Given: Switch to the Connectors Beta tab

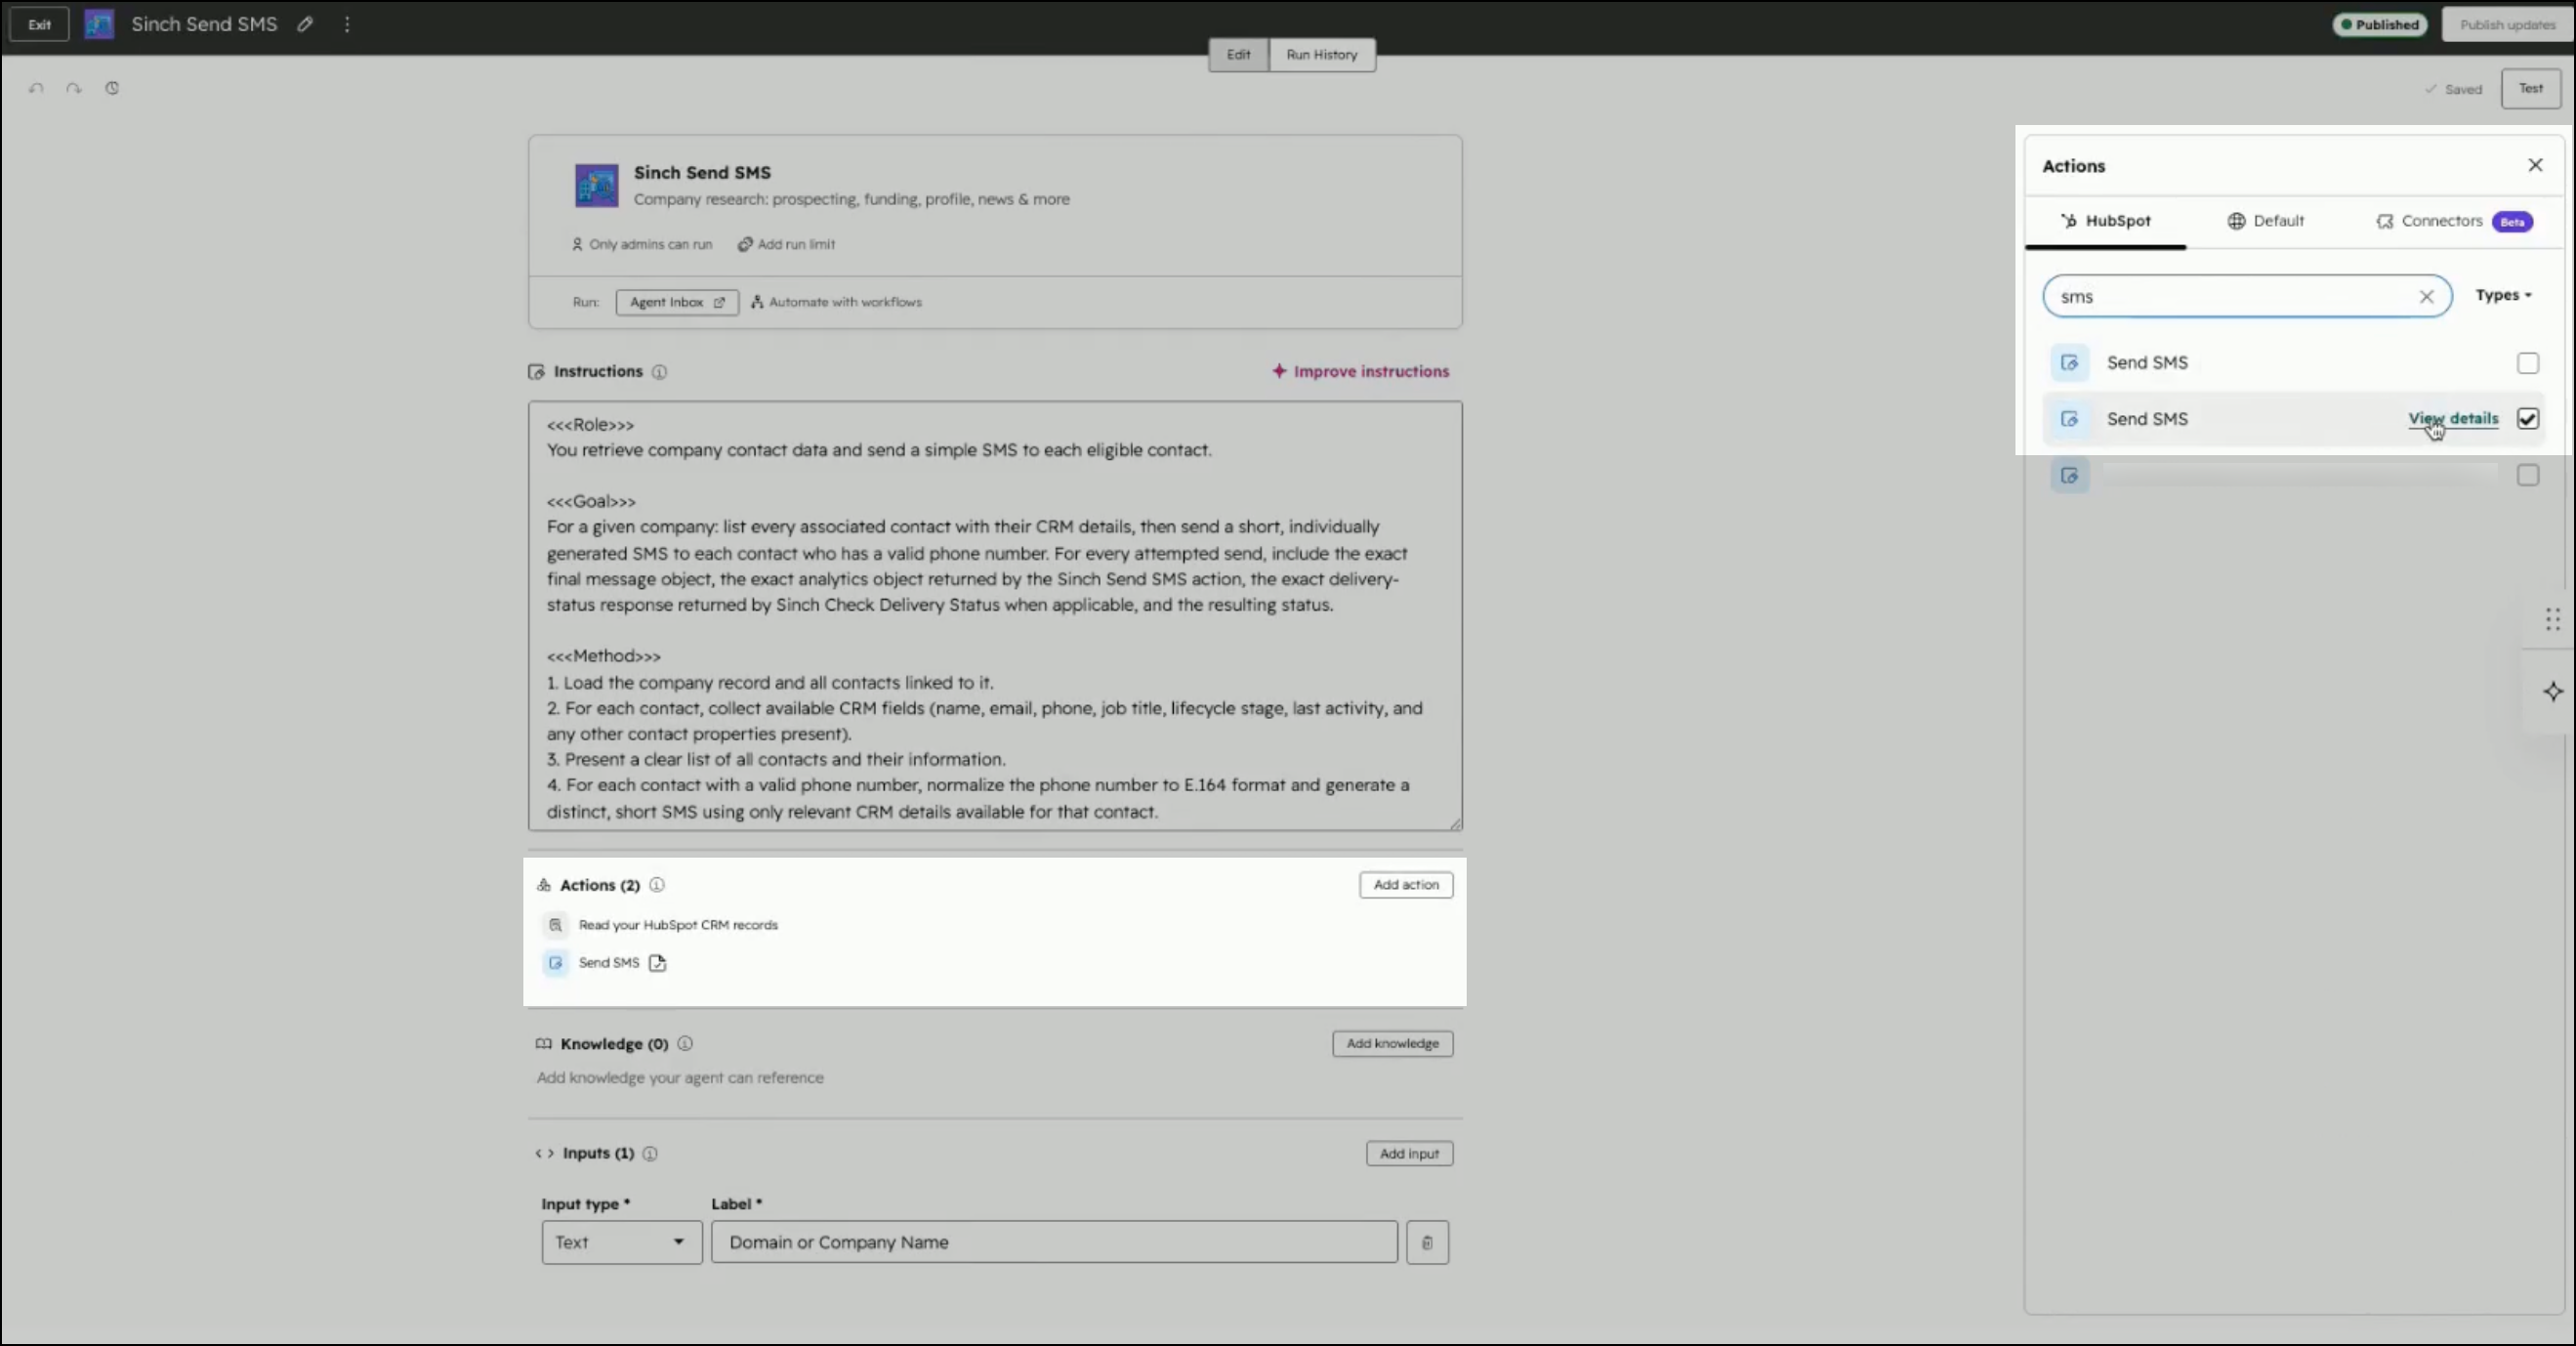Looking at the screenshot, I should click(2454, 221).
